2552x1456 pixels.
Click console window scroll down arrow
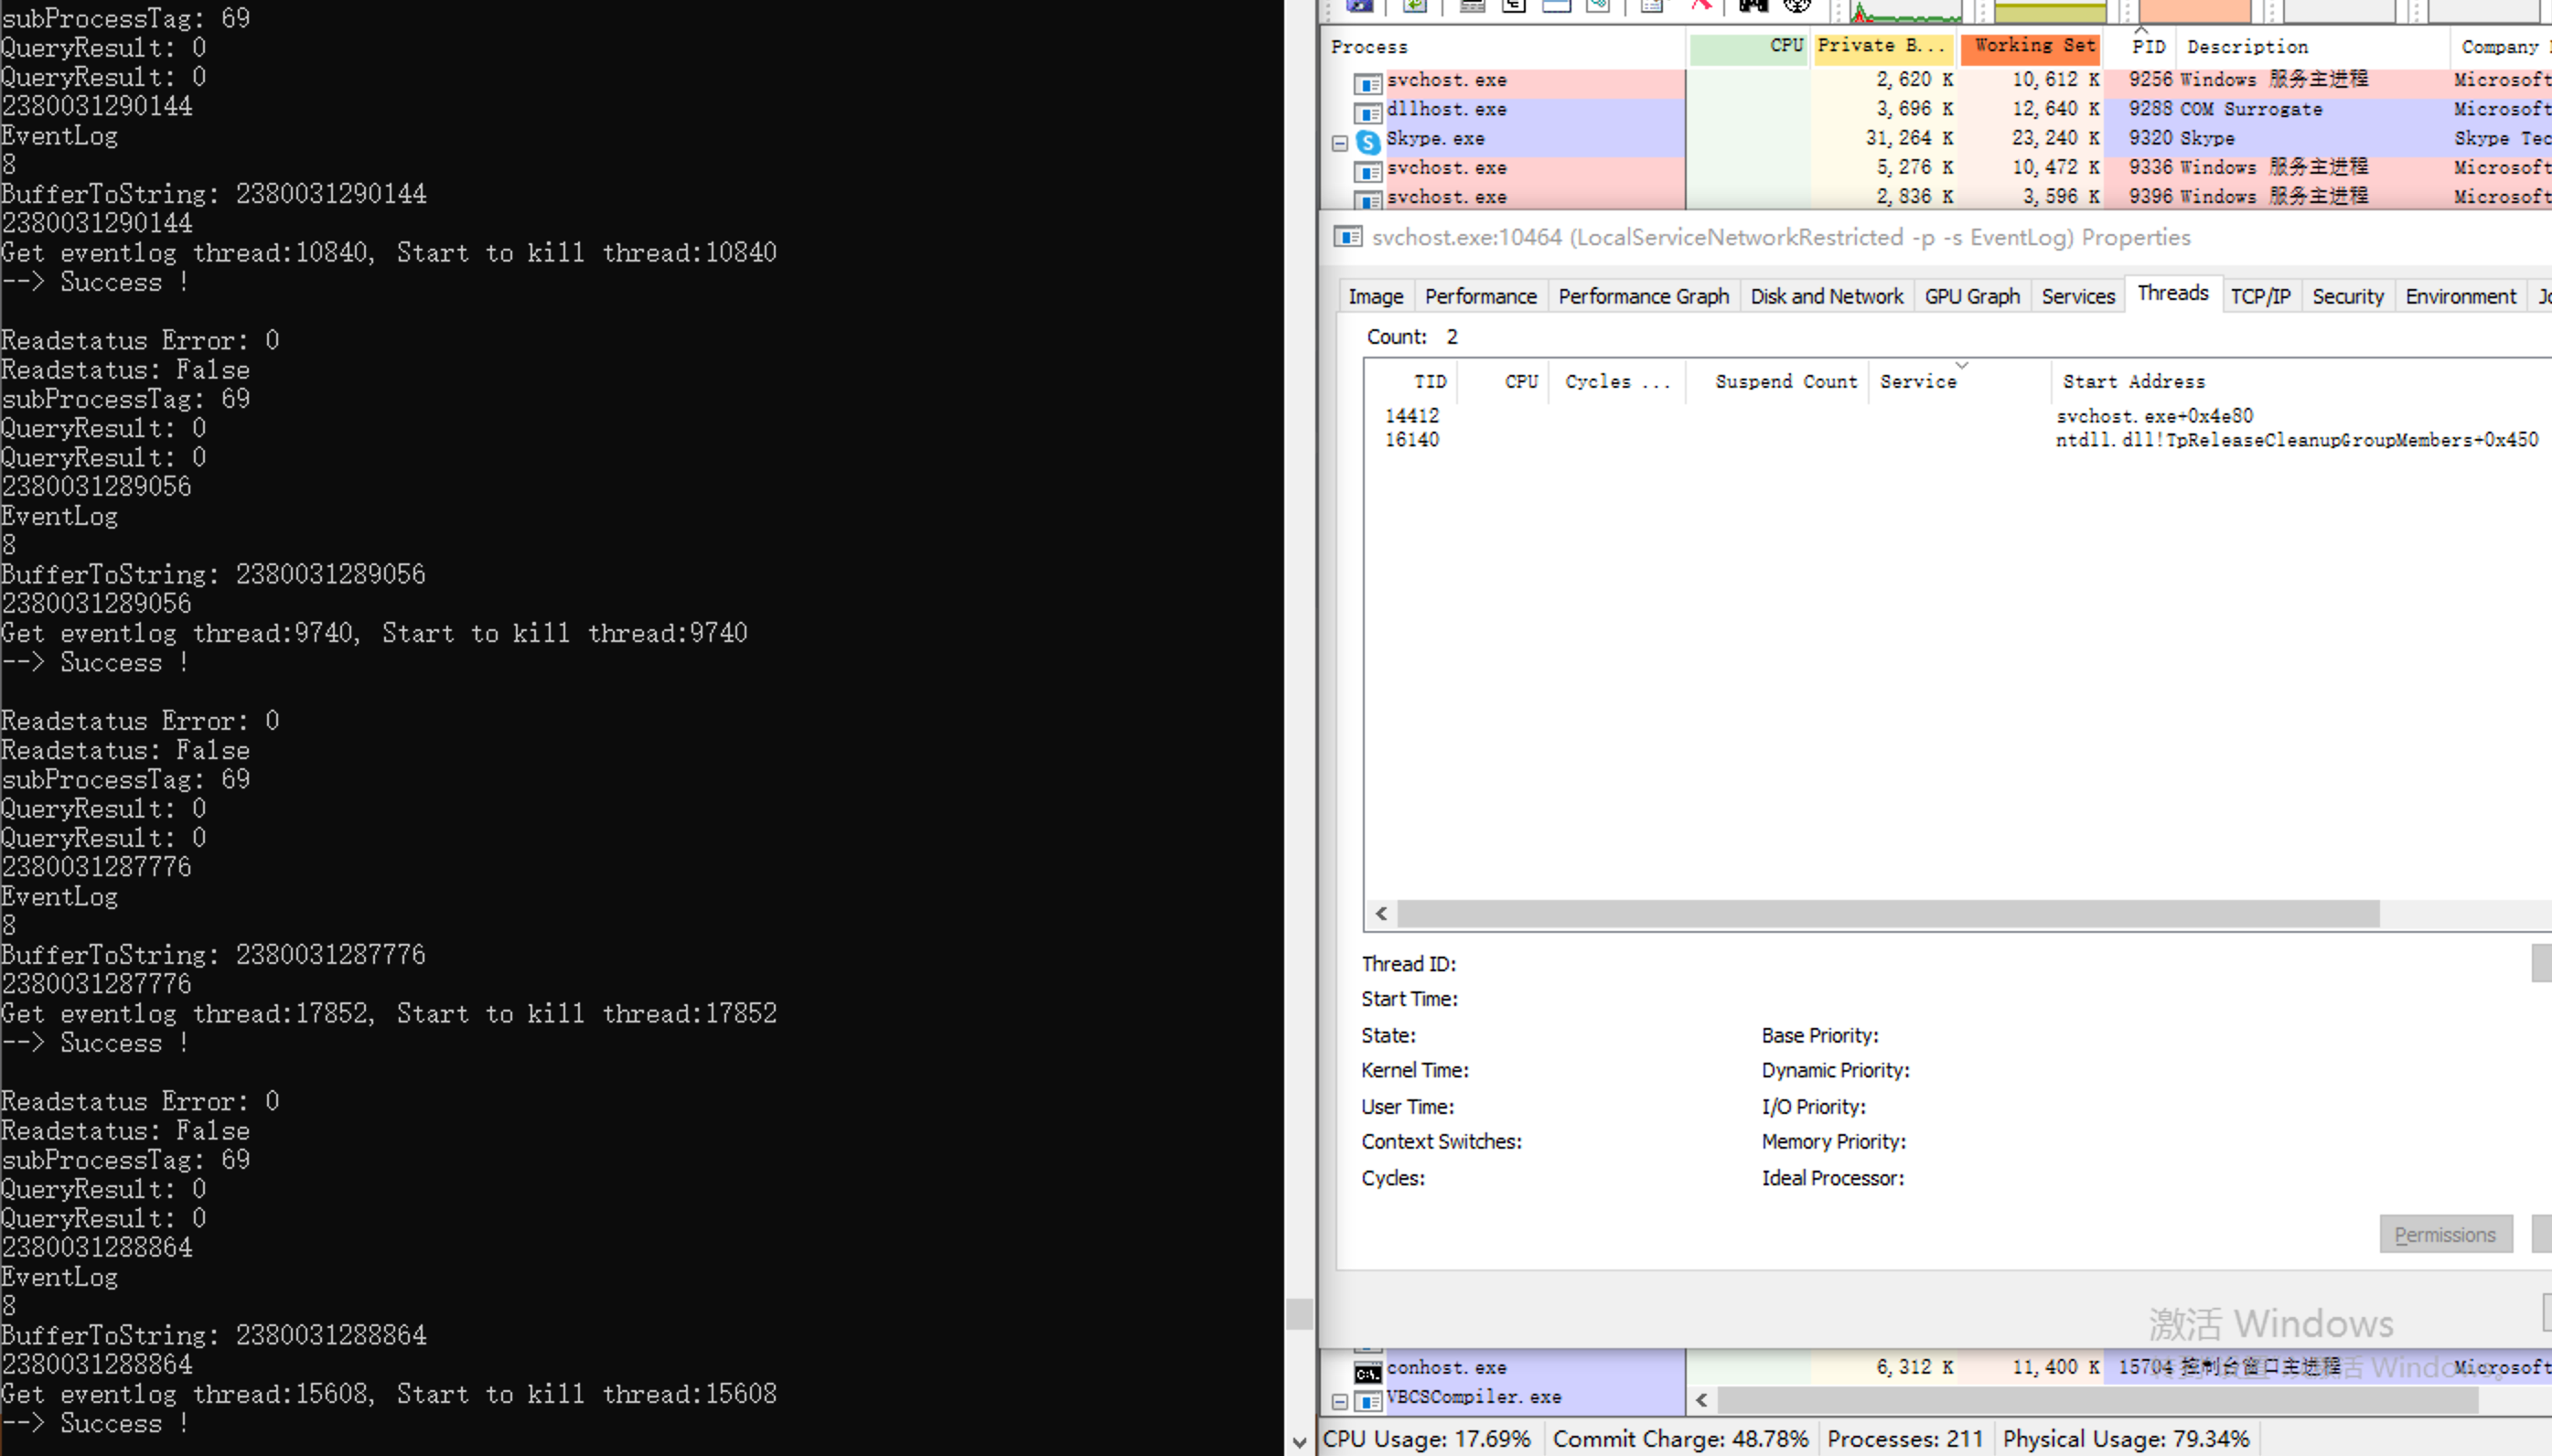[x=1299, y=1442]
